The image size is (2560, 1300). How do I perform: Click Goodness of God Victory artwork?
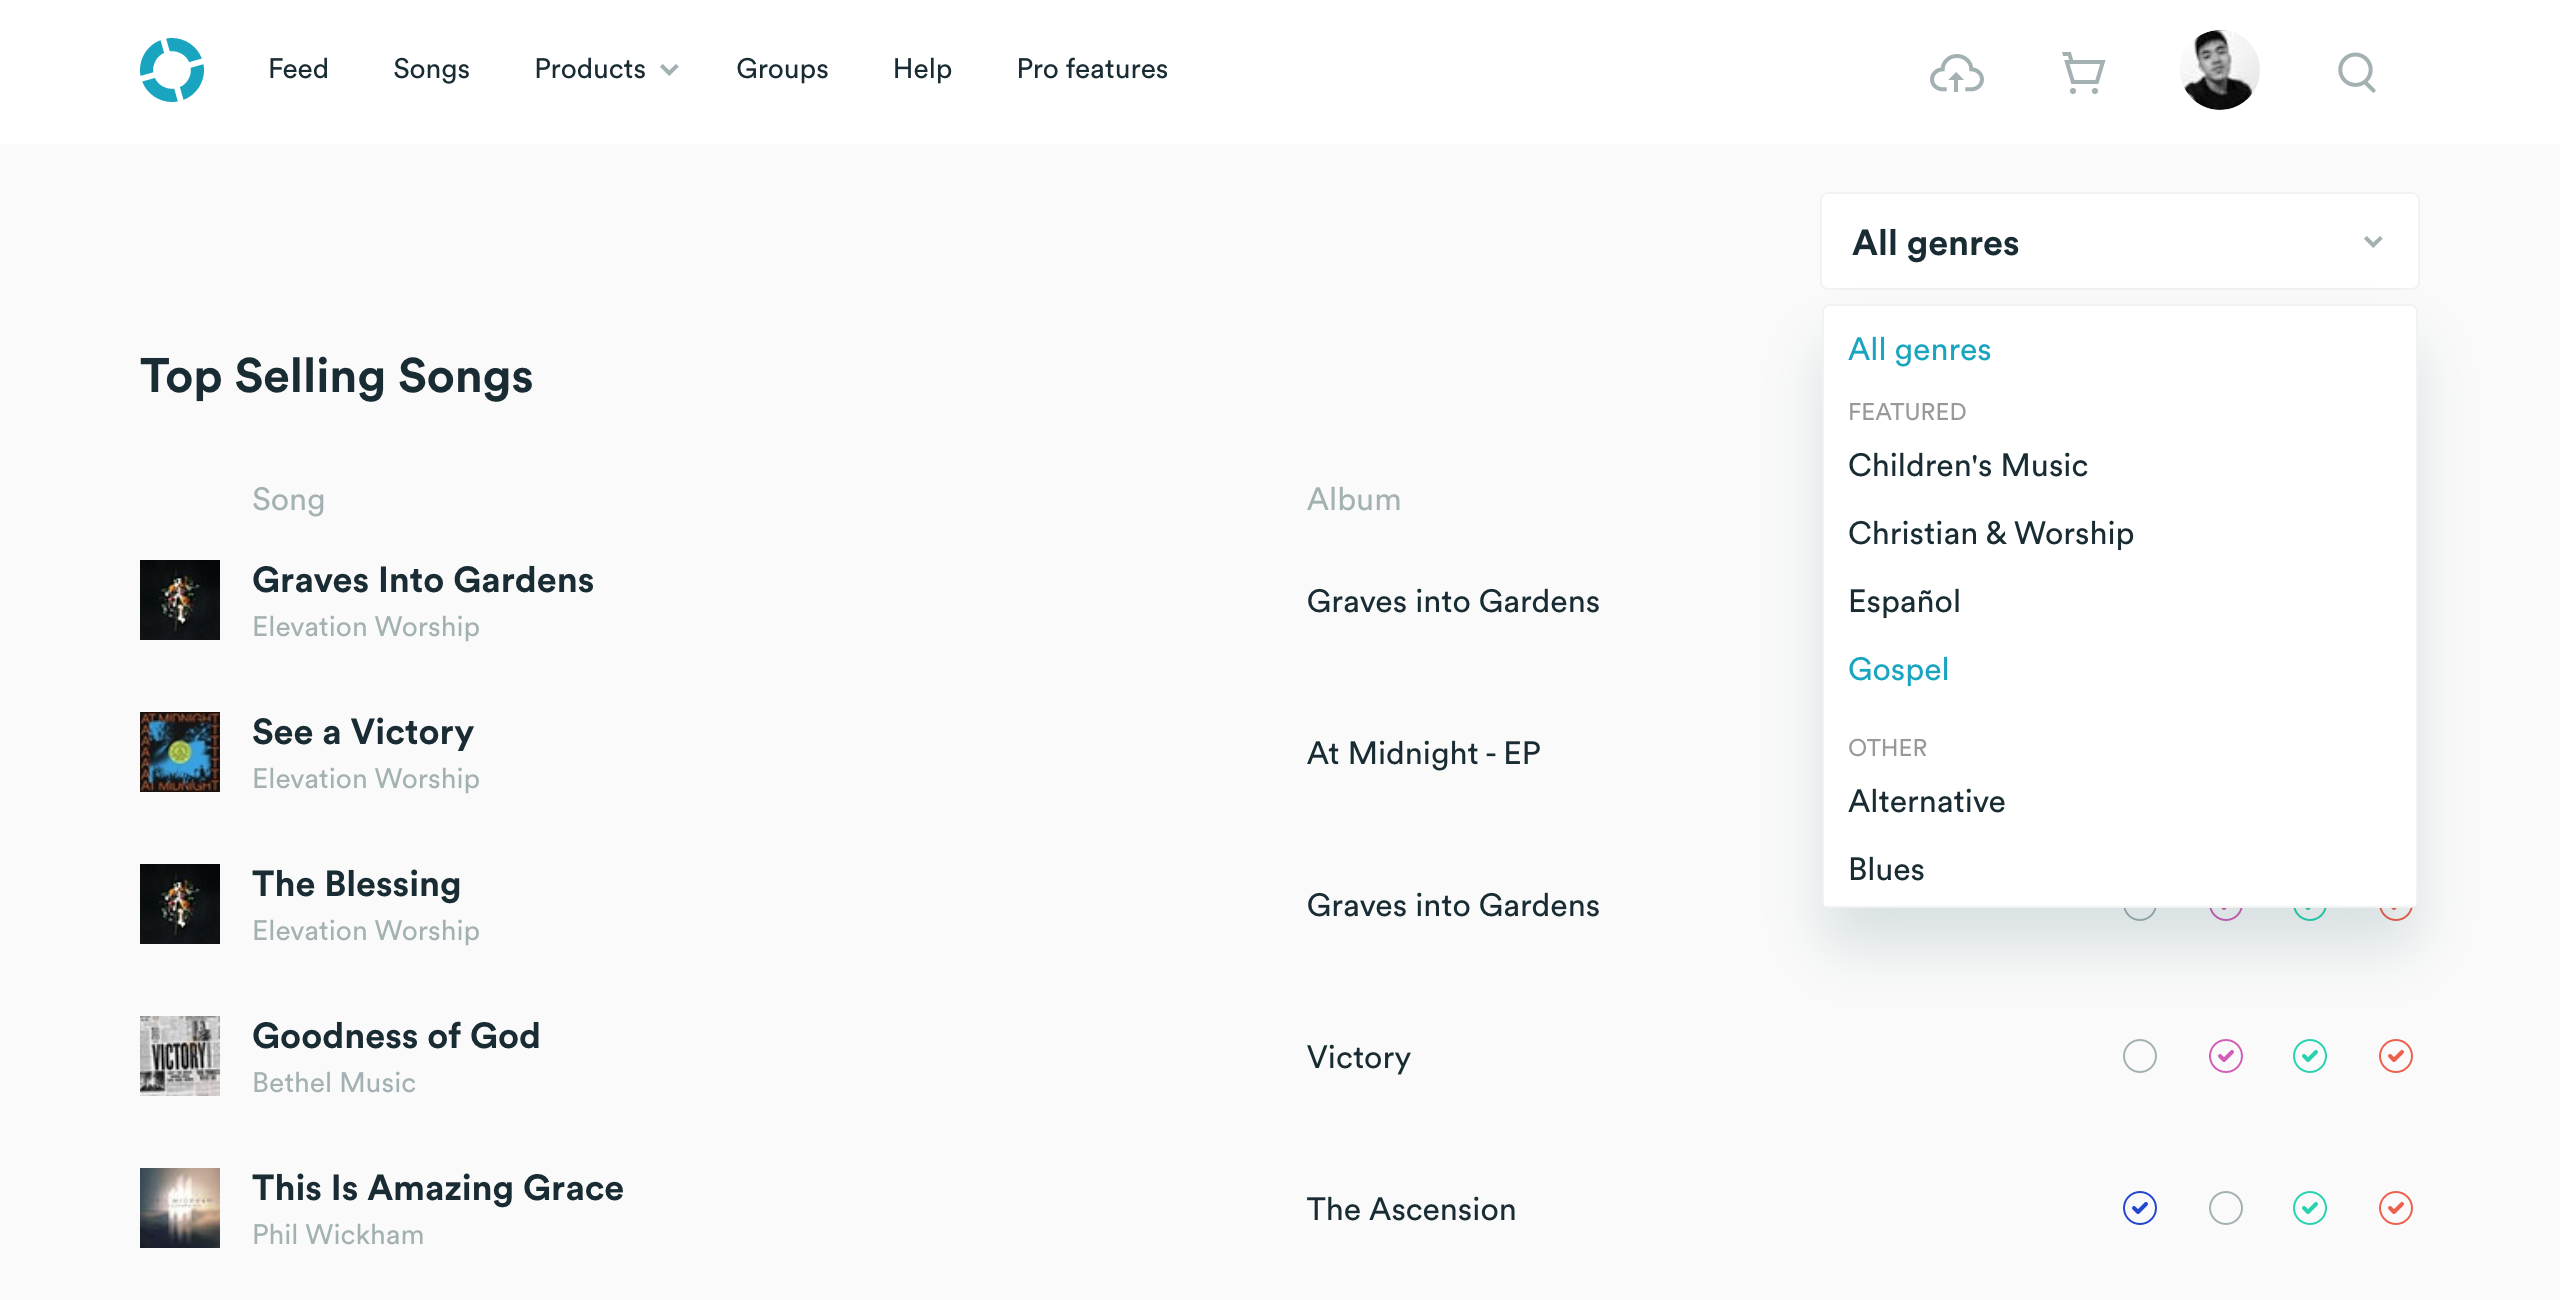tap(180, 1056)
